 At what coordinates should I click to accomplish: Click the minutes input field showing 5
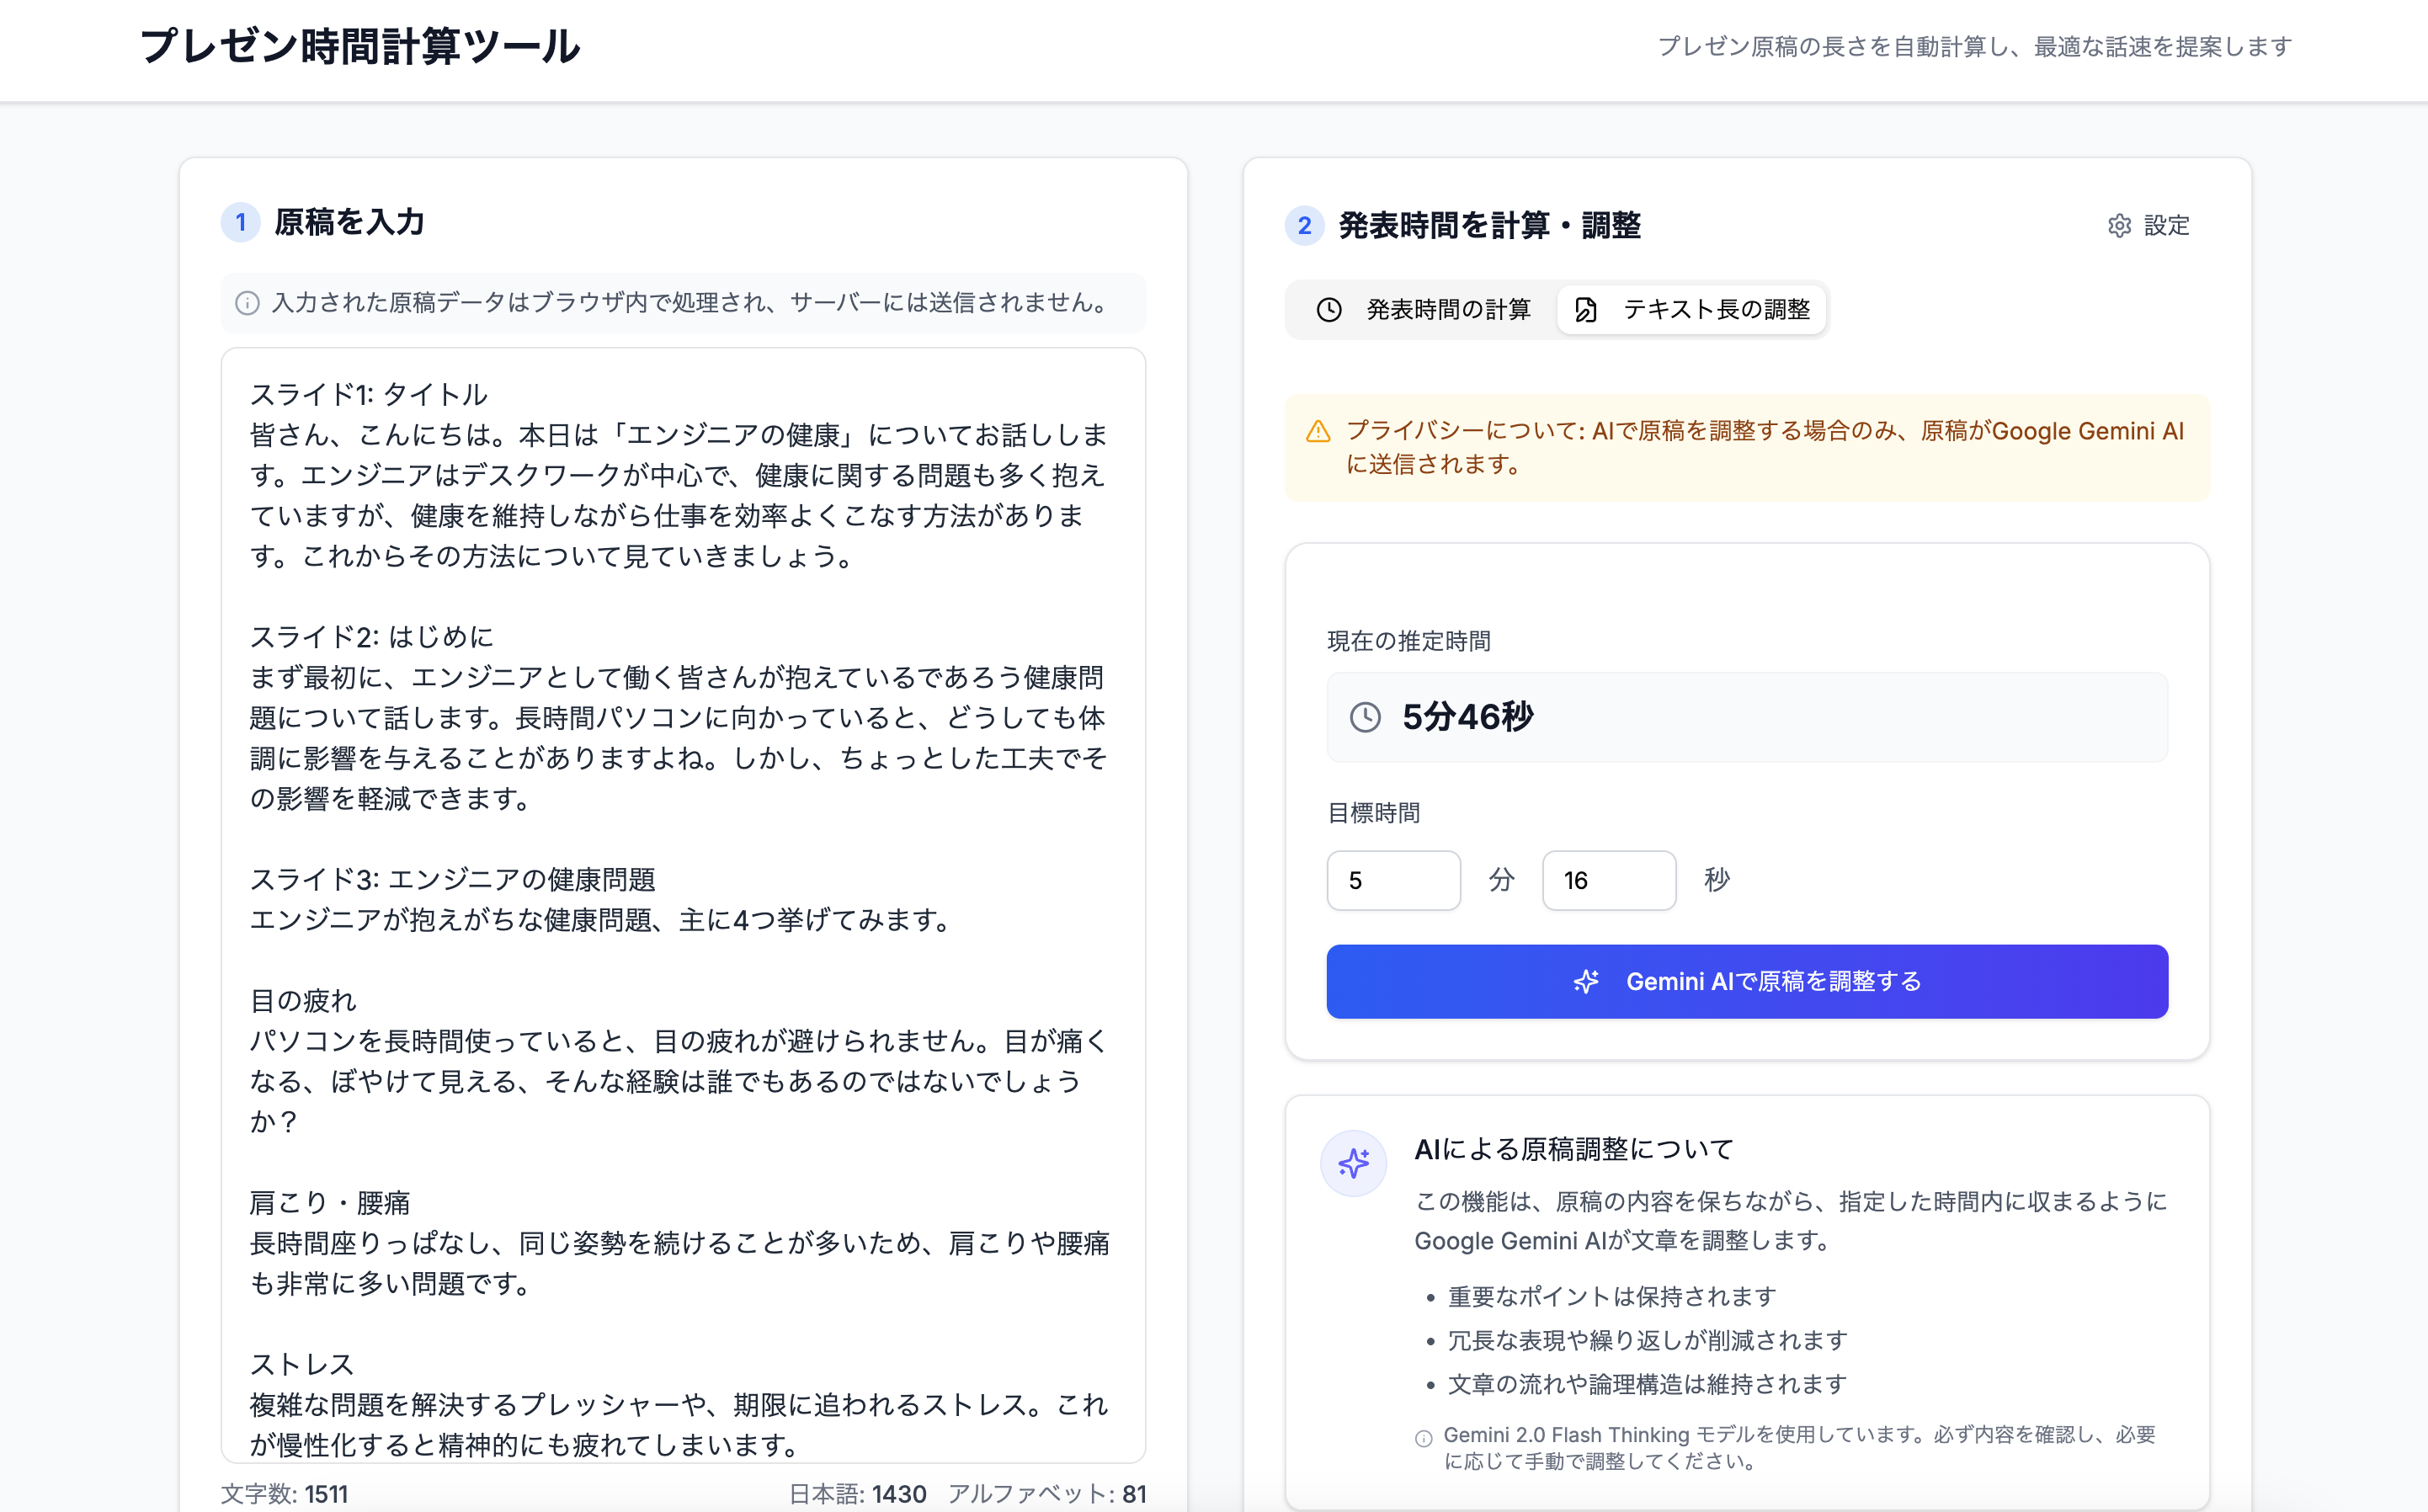[x=1393, y=880]
